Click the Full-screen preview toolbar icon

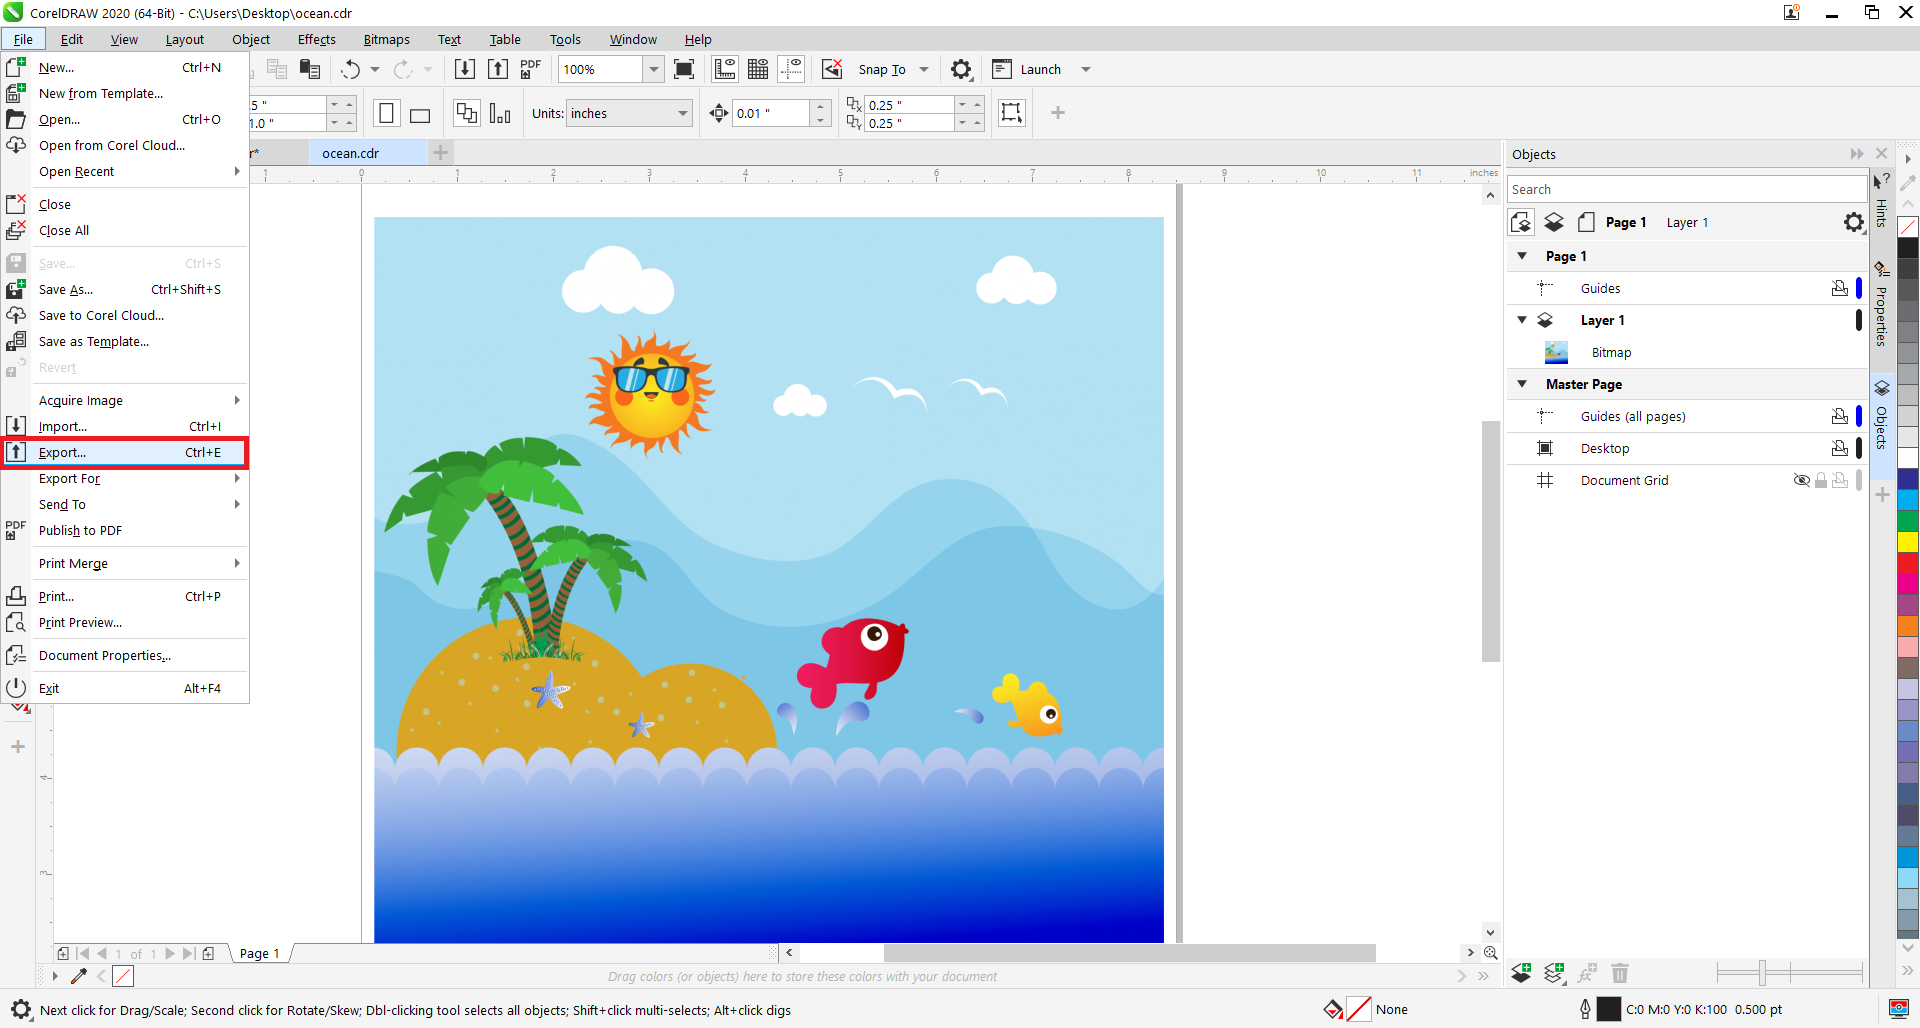[x=684, y=69]
